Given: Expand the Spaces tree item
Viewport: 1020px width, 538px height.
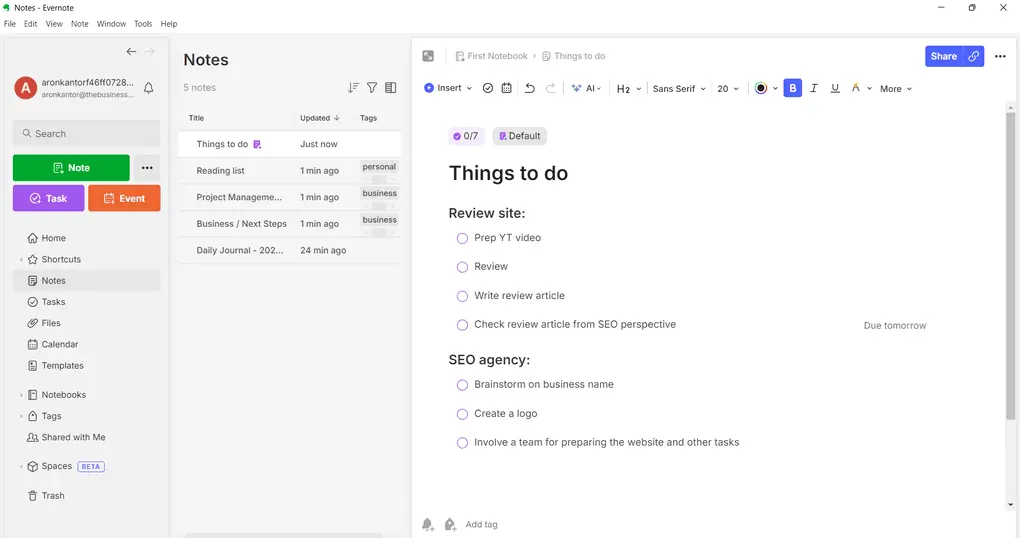Looking at the screenshot, I should pyautogui.click(x=21, y=466).
